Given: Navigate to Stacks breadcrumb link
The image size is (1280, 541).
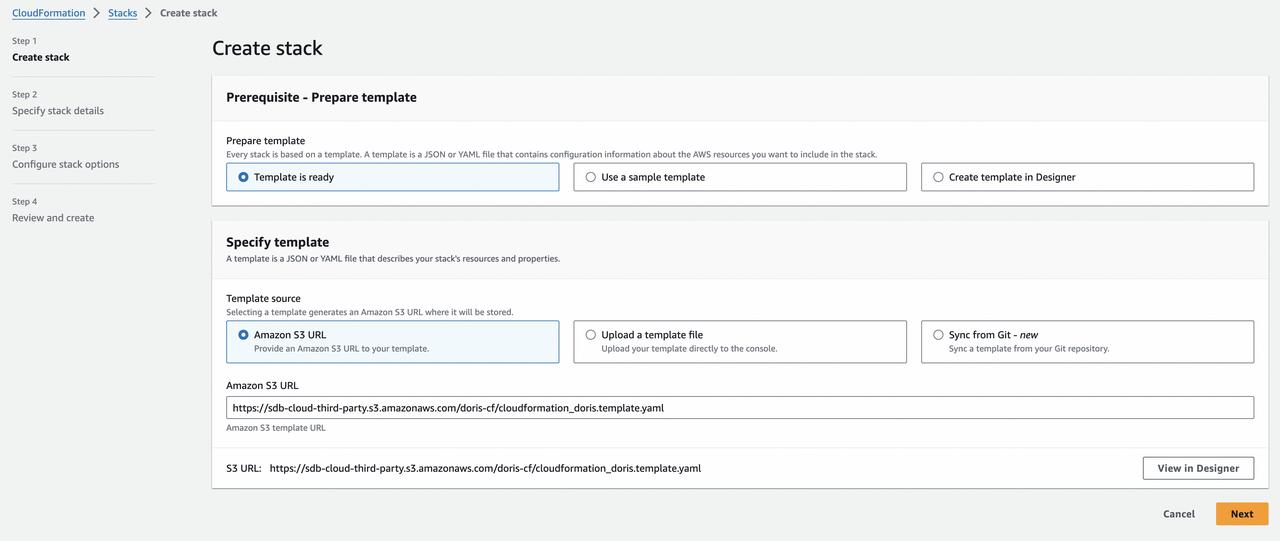Looking at the screenshot, I should coord(122,13).
